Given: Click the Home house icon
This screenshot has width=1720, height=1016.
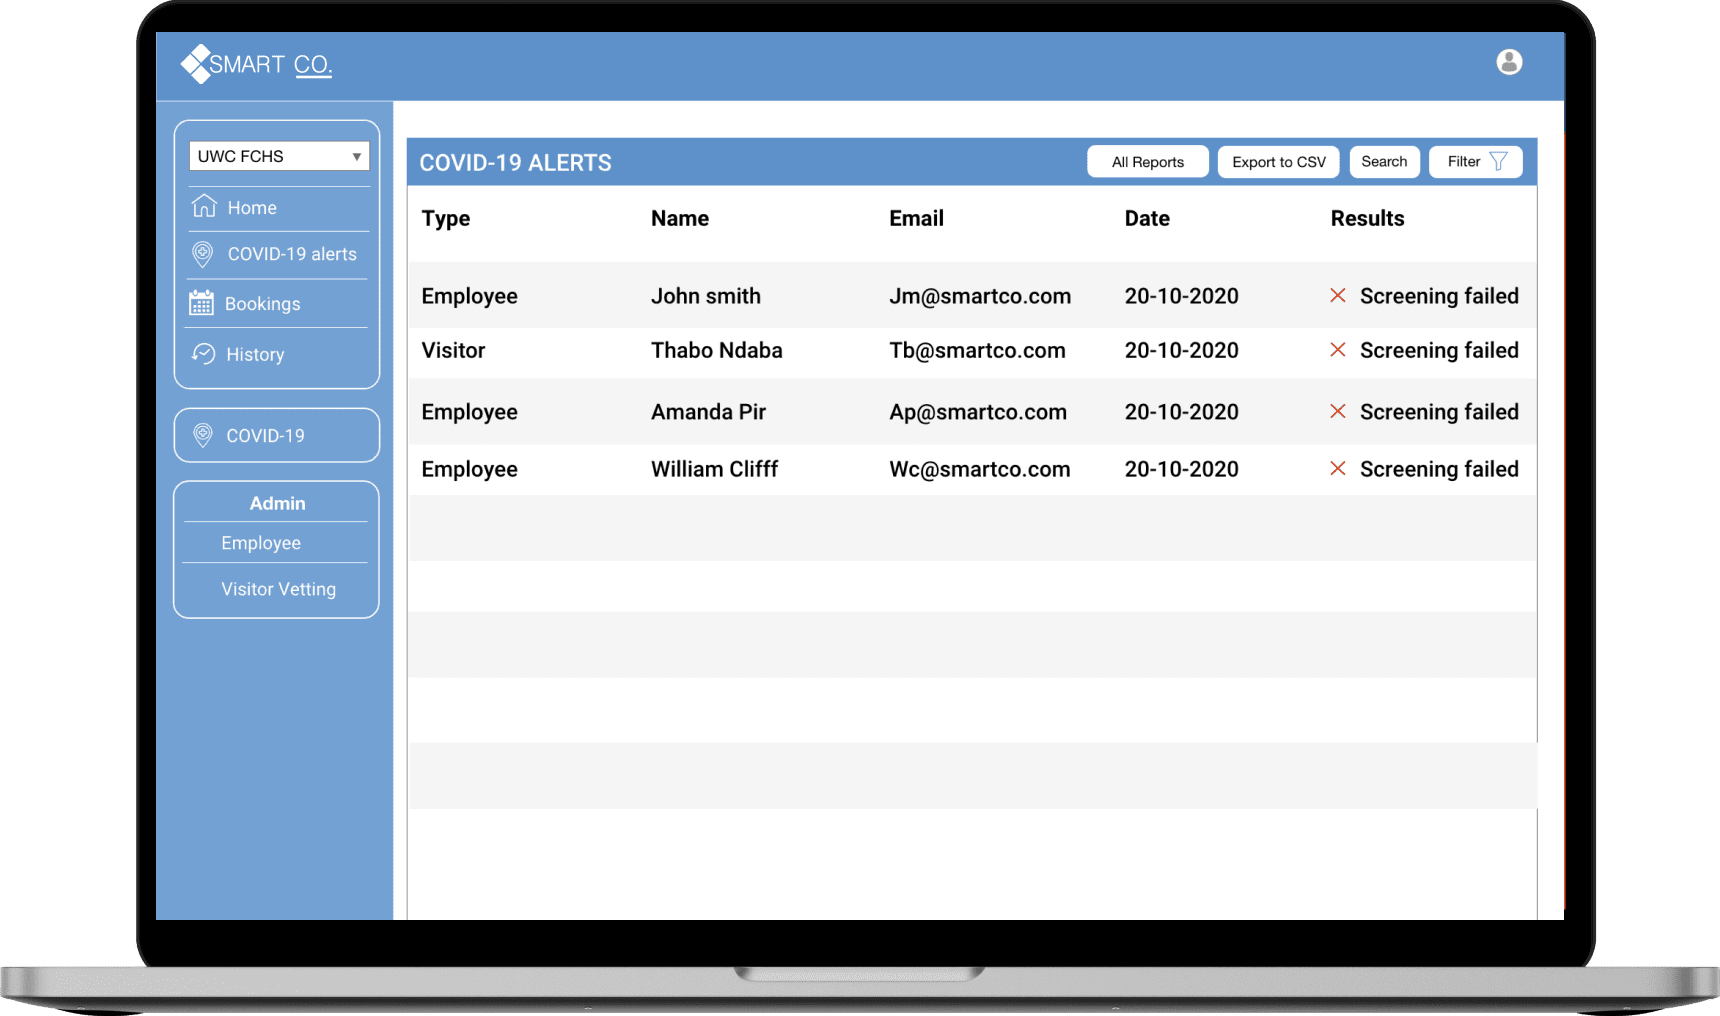Looking at the screenshot, I should click(204, 206).
